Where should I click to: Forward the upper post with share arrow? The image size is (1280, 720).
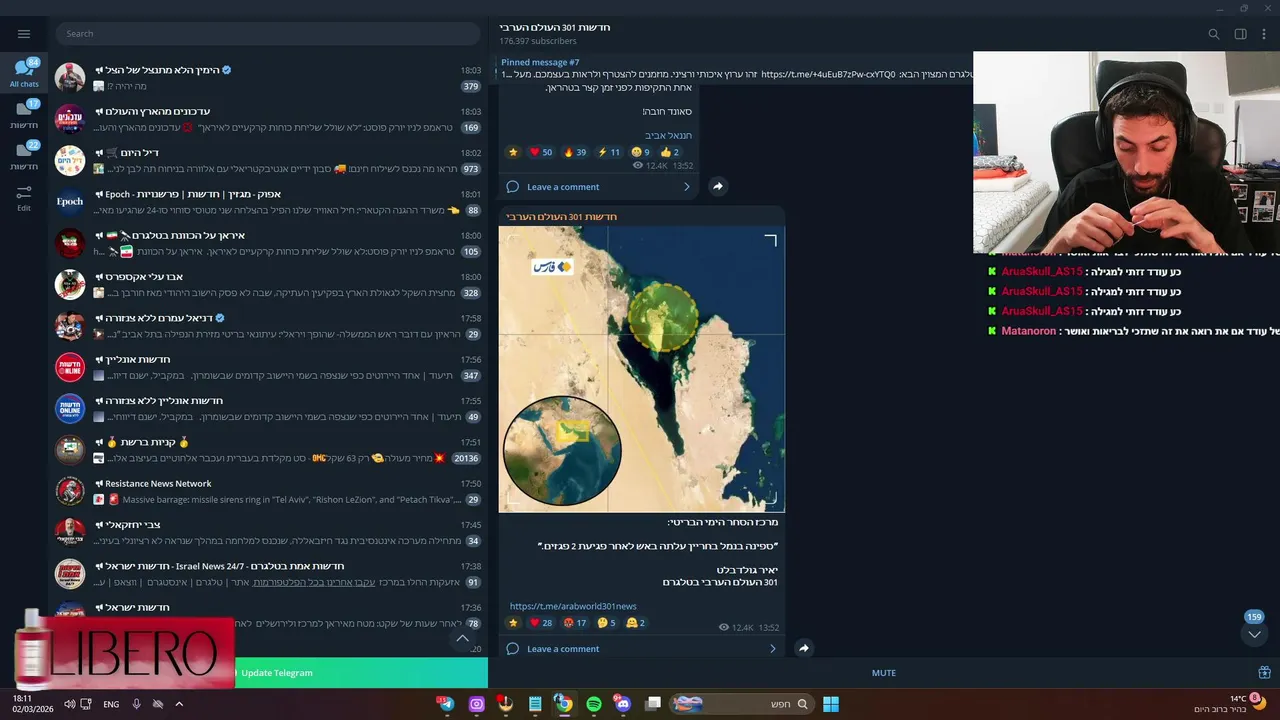(718, 186)
